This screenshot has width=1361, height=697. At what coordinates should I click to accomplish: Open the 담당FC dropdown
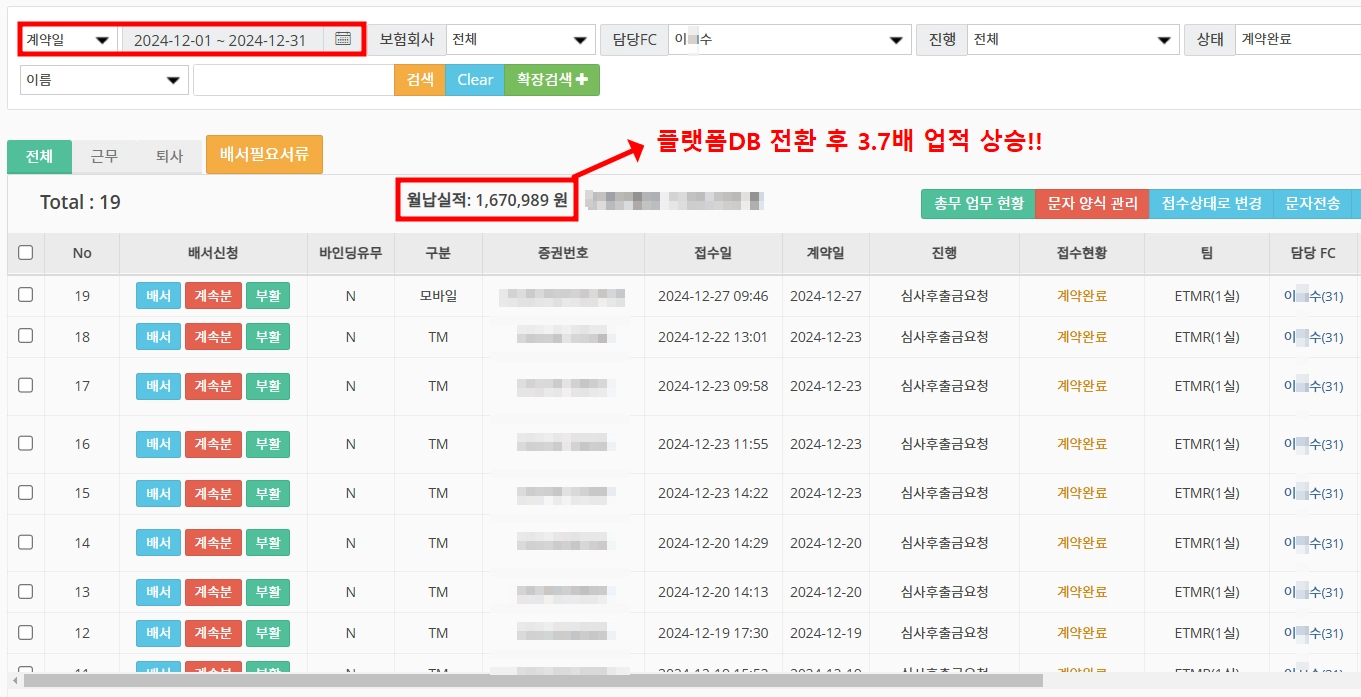(790, 39)
